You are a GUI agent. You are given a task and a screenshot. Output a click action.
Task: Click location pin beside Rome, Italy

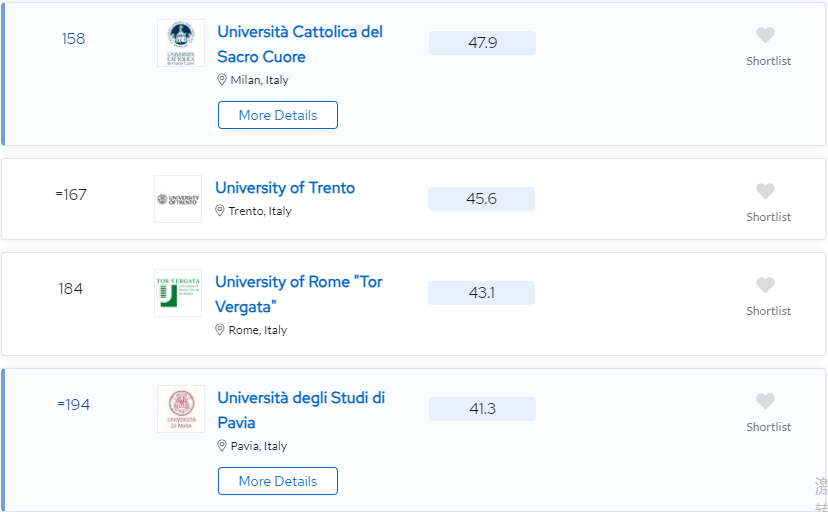coord(220,330)
